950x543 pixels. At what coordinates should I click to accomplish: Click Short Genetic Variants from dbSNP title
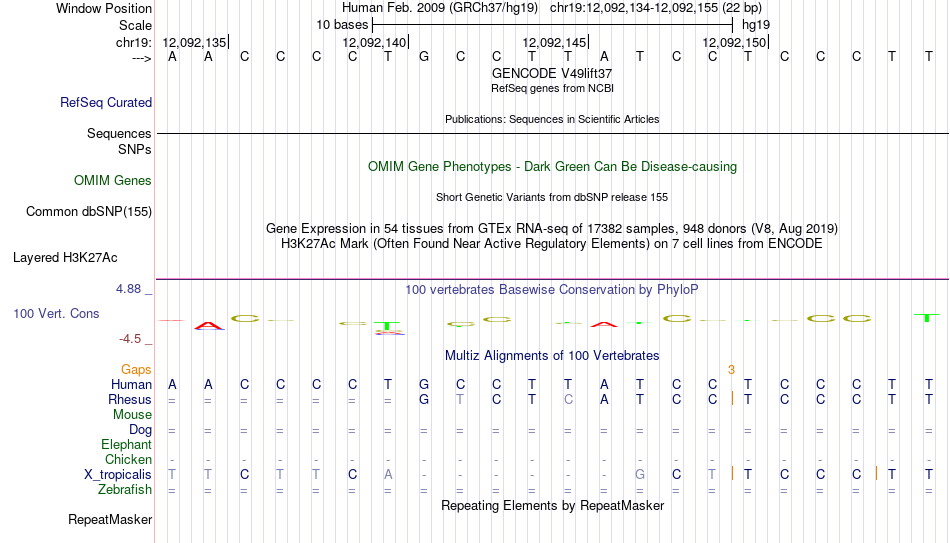tap(552, 198)
